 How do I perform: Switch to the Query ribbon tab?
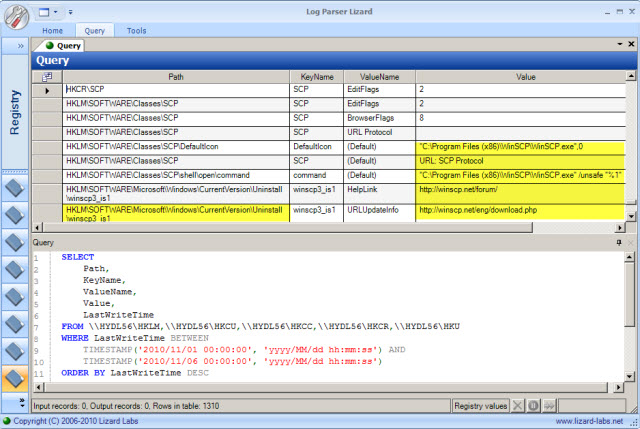click(x=95, y=31)
